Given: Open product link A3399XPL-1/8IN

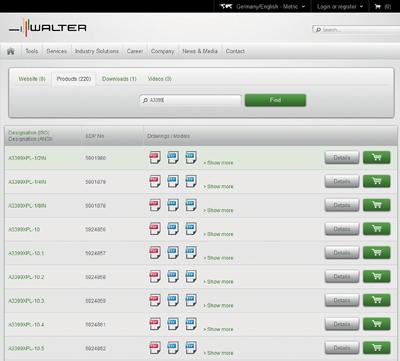Looking at the screenshot, I should tap(27, 206).
